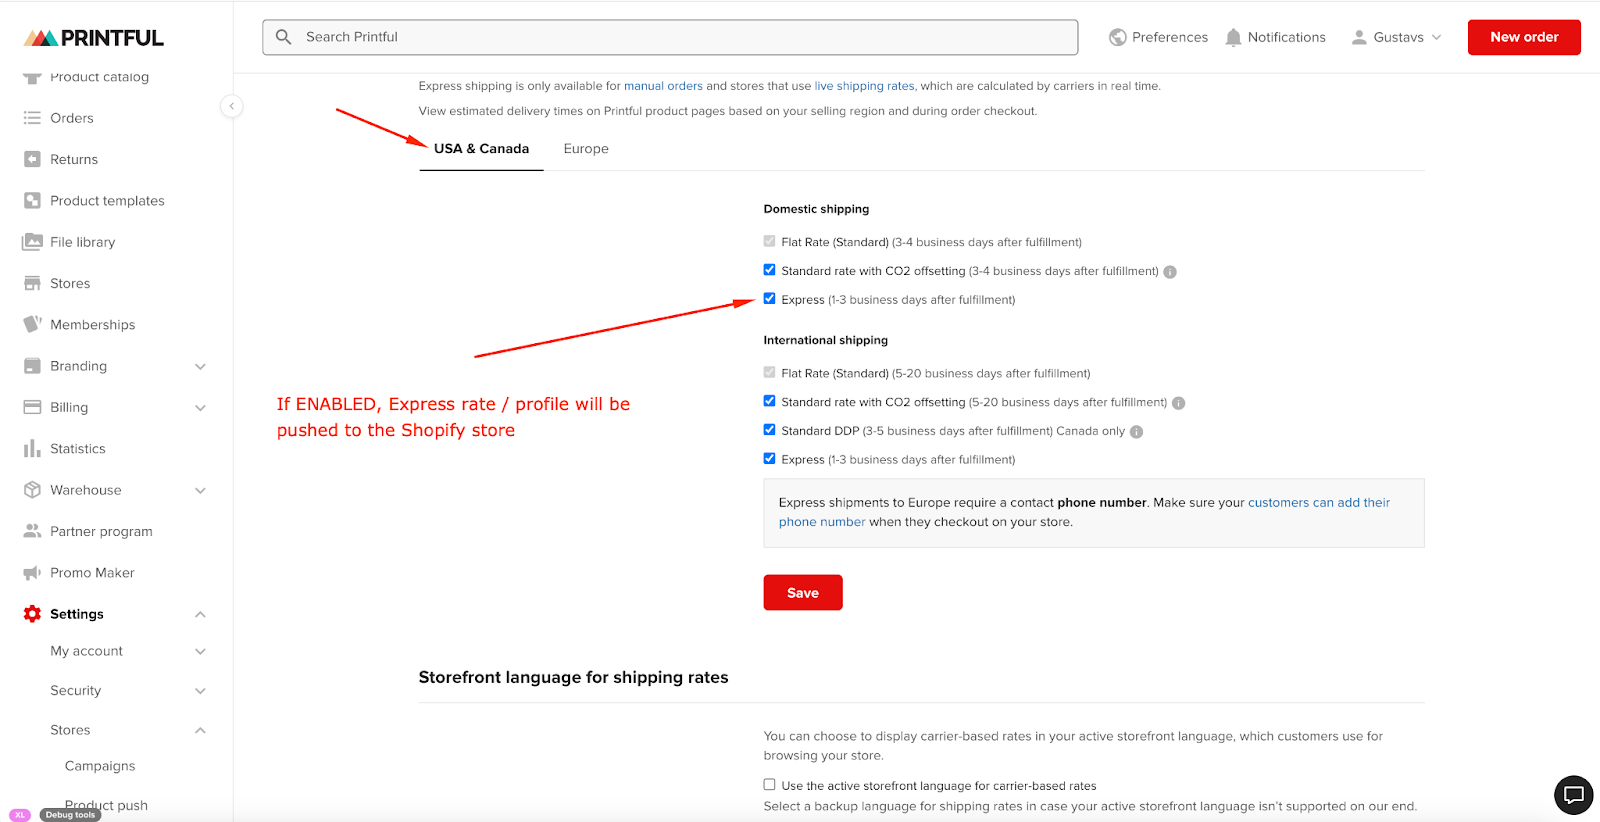Expand My account submenu chevron
The width and height of the screenshot is (1600, 822).
point(200,652)
